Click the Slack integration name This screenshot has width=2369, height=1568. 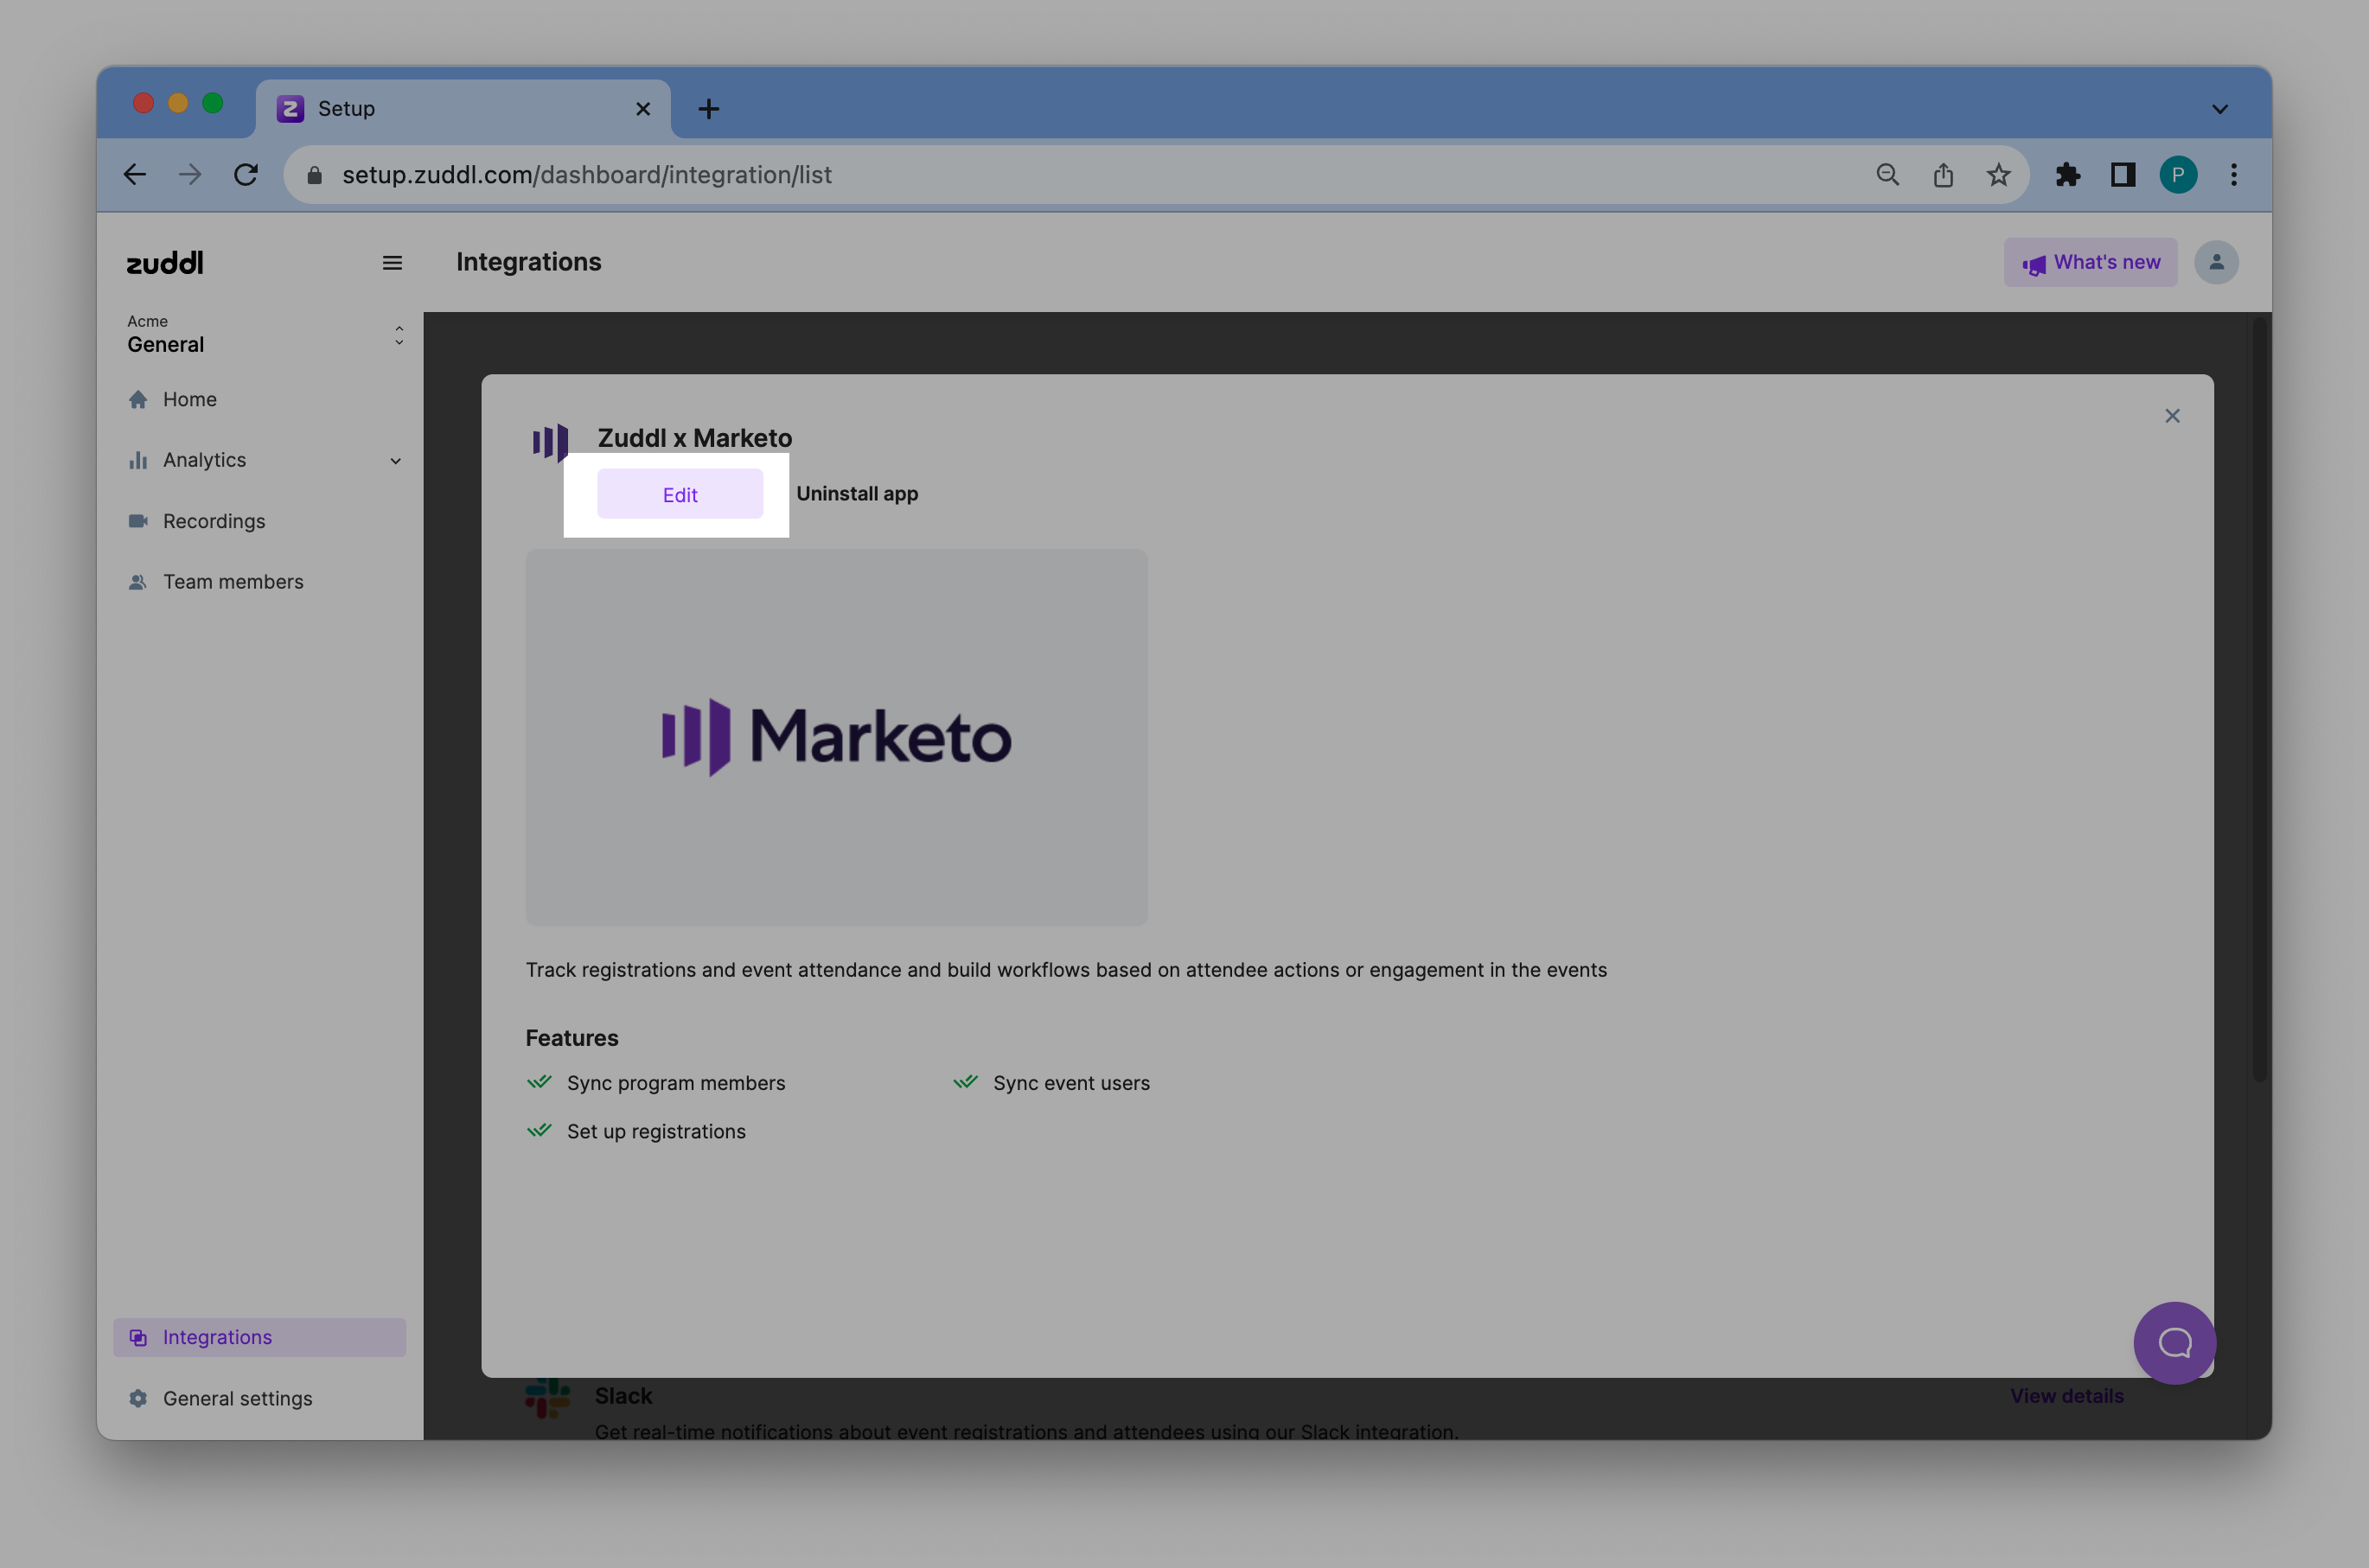point(623,1395)
